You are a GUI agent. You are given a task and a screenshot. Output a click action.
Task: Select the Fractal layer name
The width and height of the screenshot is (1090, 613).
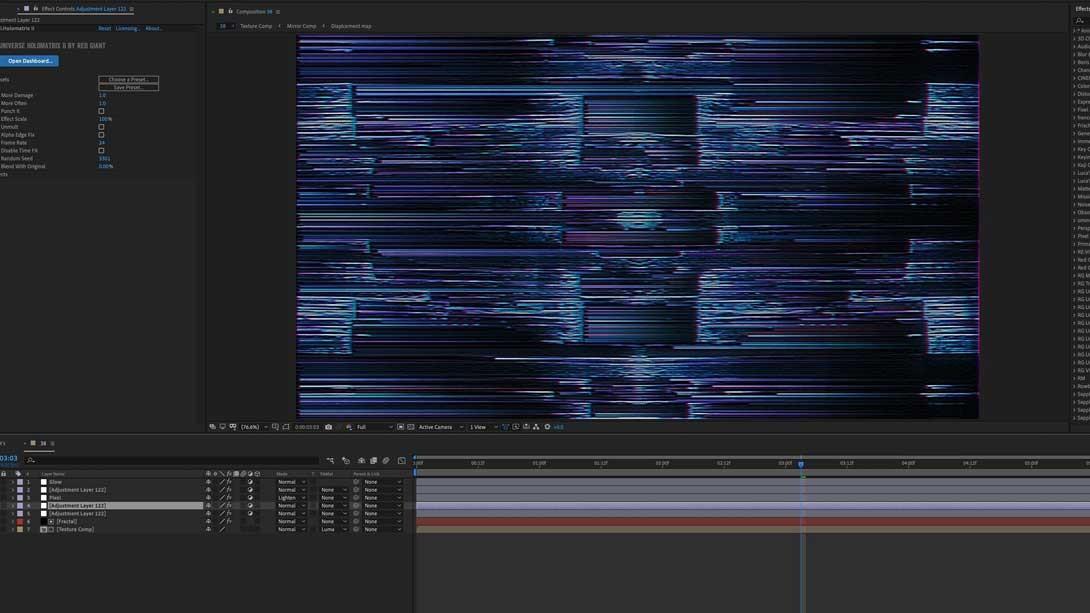[67, 521]
